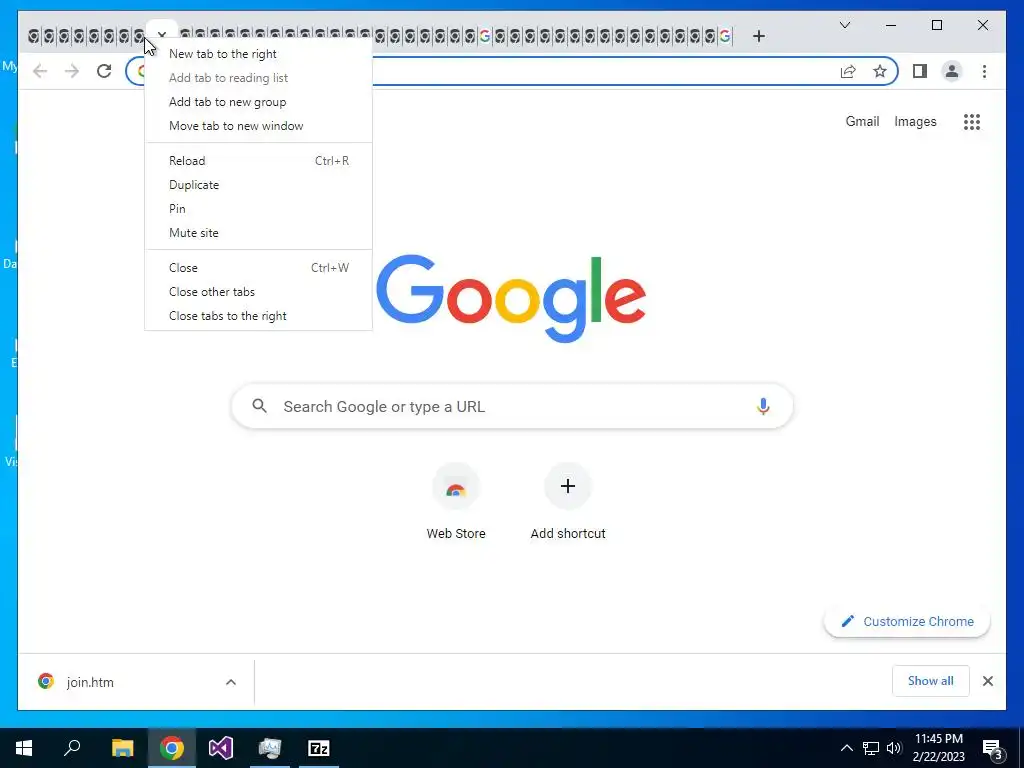
Task: Switch to the last Google-favicon tab
Action: (725, 36)
